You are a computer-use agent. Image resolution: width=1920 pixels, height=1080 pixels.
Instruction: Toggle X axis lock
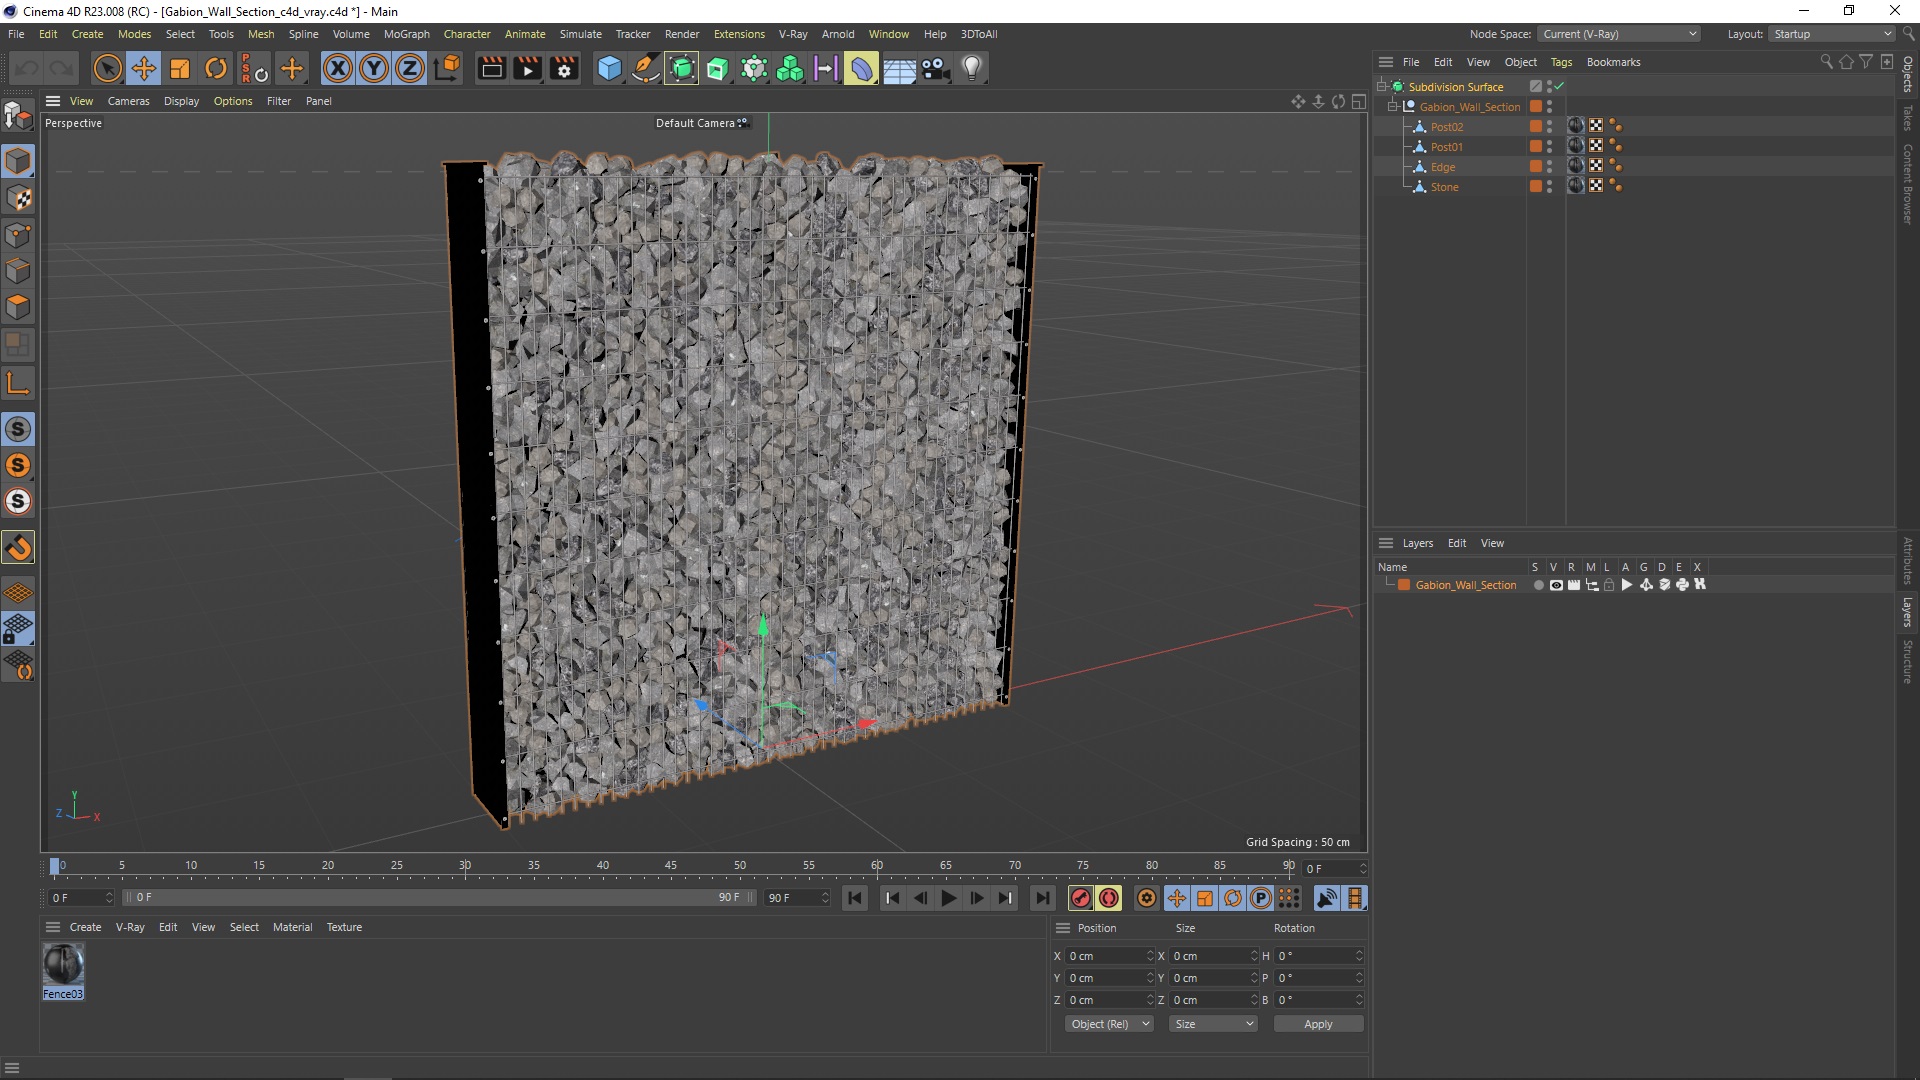(x=338, y=68)
